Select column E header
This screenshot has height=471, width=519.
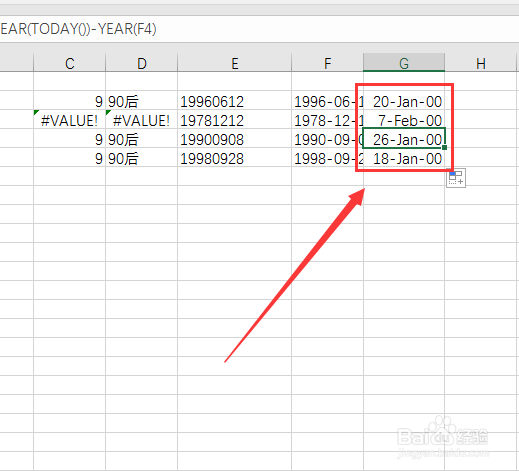tap(235, 63)
